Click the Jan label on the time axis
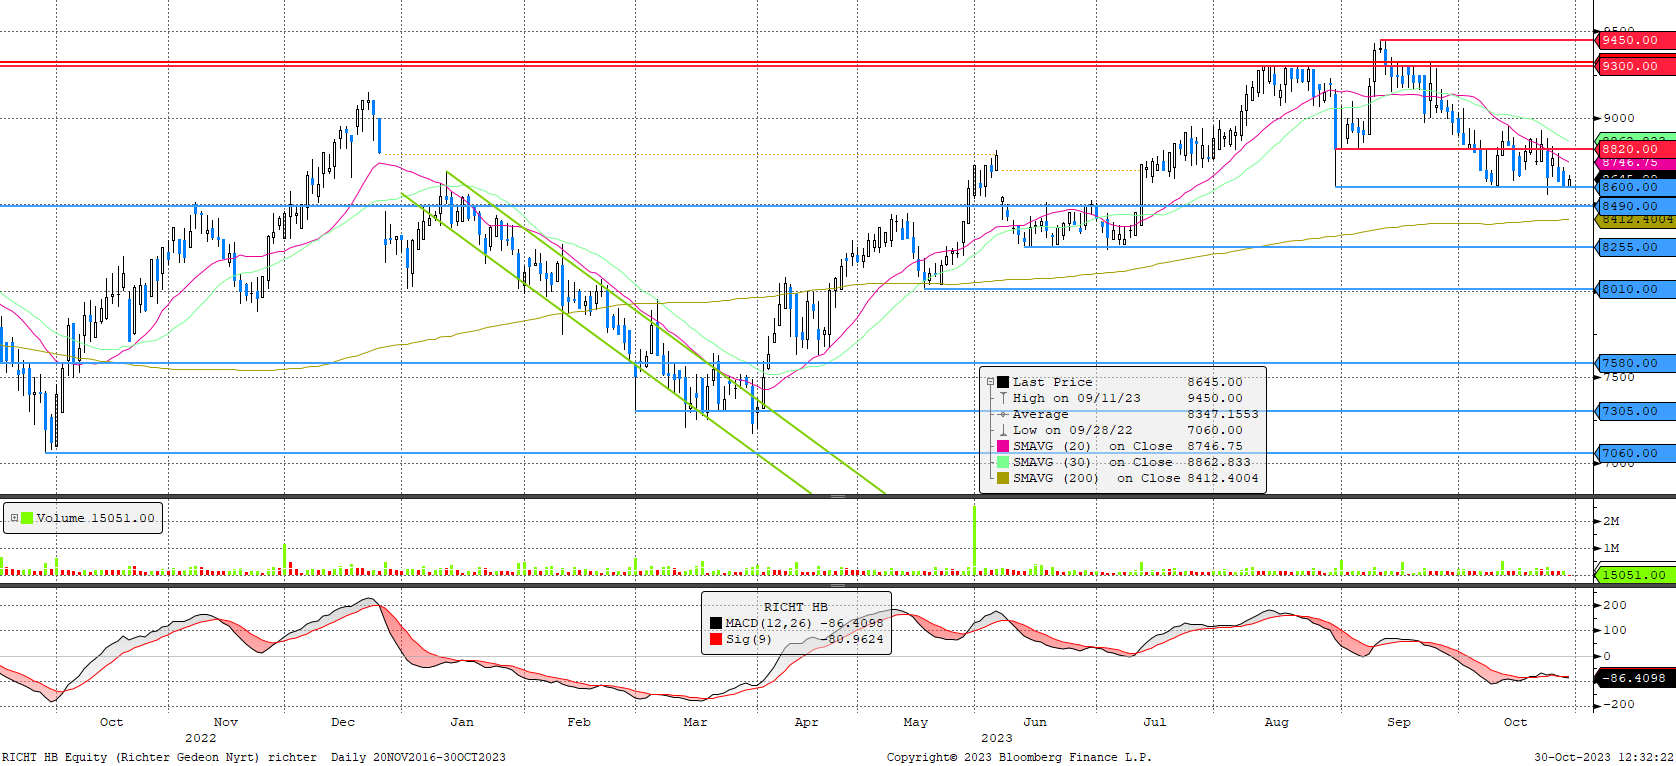1676x766 pixels. 462,722
